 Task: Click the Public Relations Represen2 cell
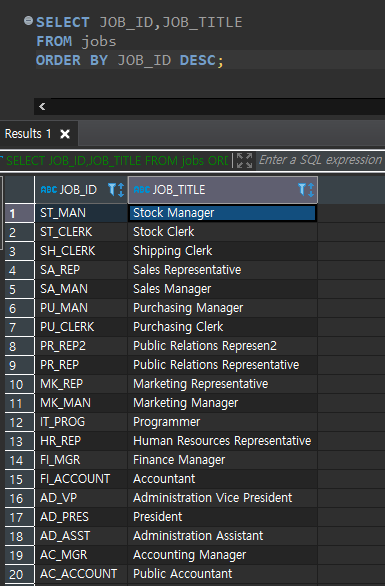[x=223, y=346]
